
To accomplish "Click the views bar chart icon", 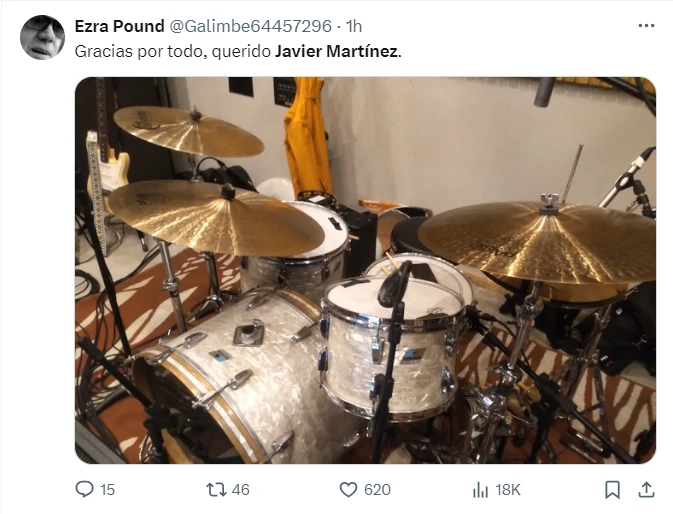I will [x=480, y=489].
